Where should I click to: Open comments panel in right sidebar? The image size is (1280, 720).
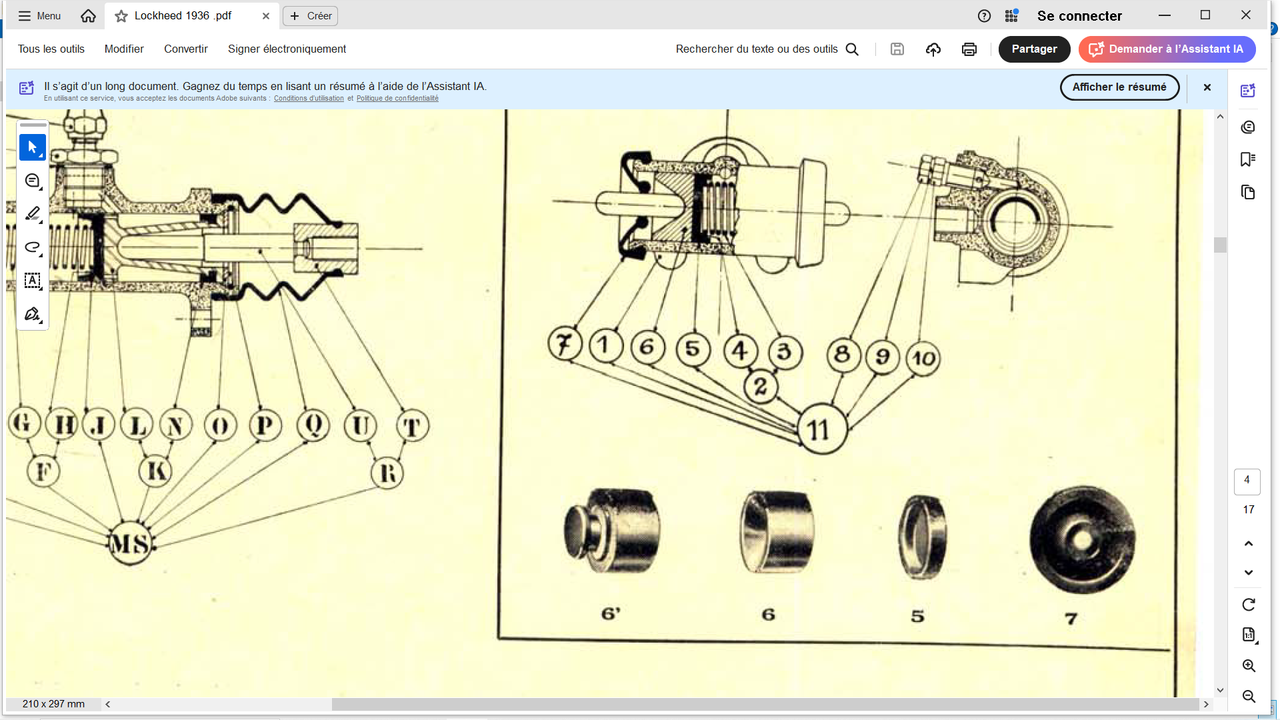(x=1248, y=127)
